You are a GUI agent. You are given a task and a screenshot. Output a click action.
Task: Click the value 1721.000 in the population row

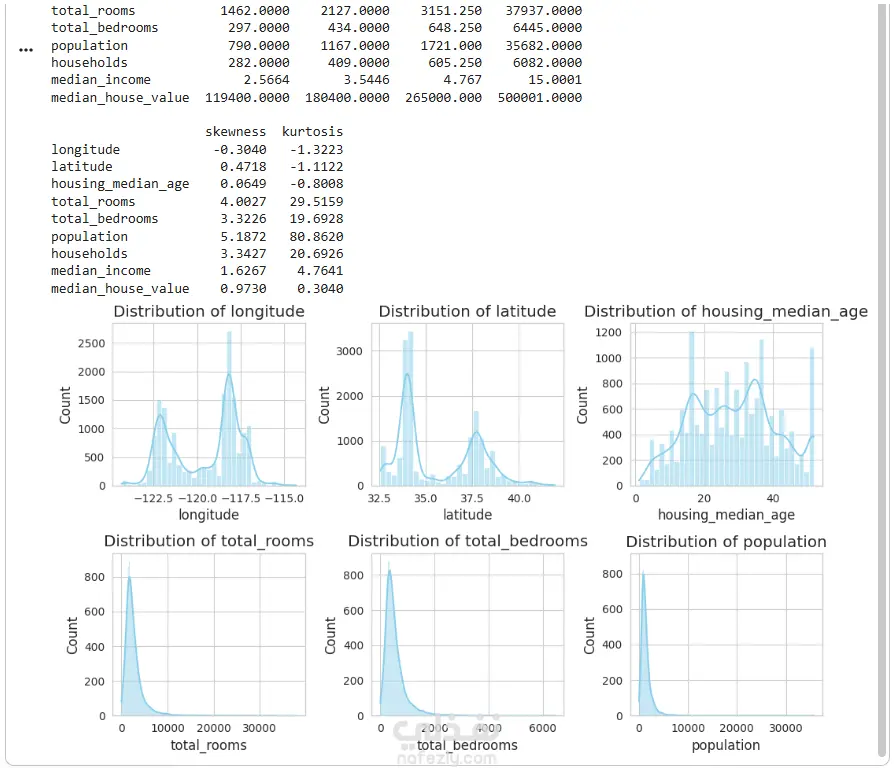451,45
